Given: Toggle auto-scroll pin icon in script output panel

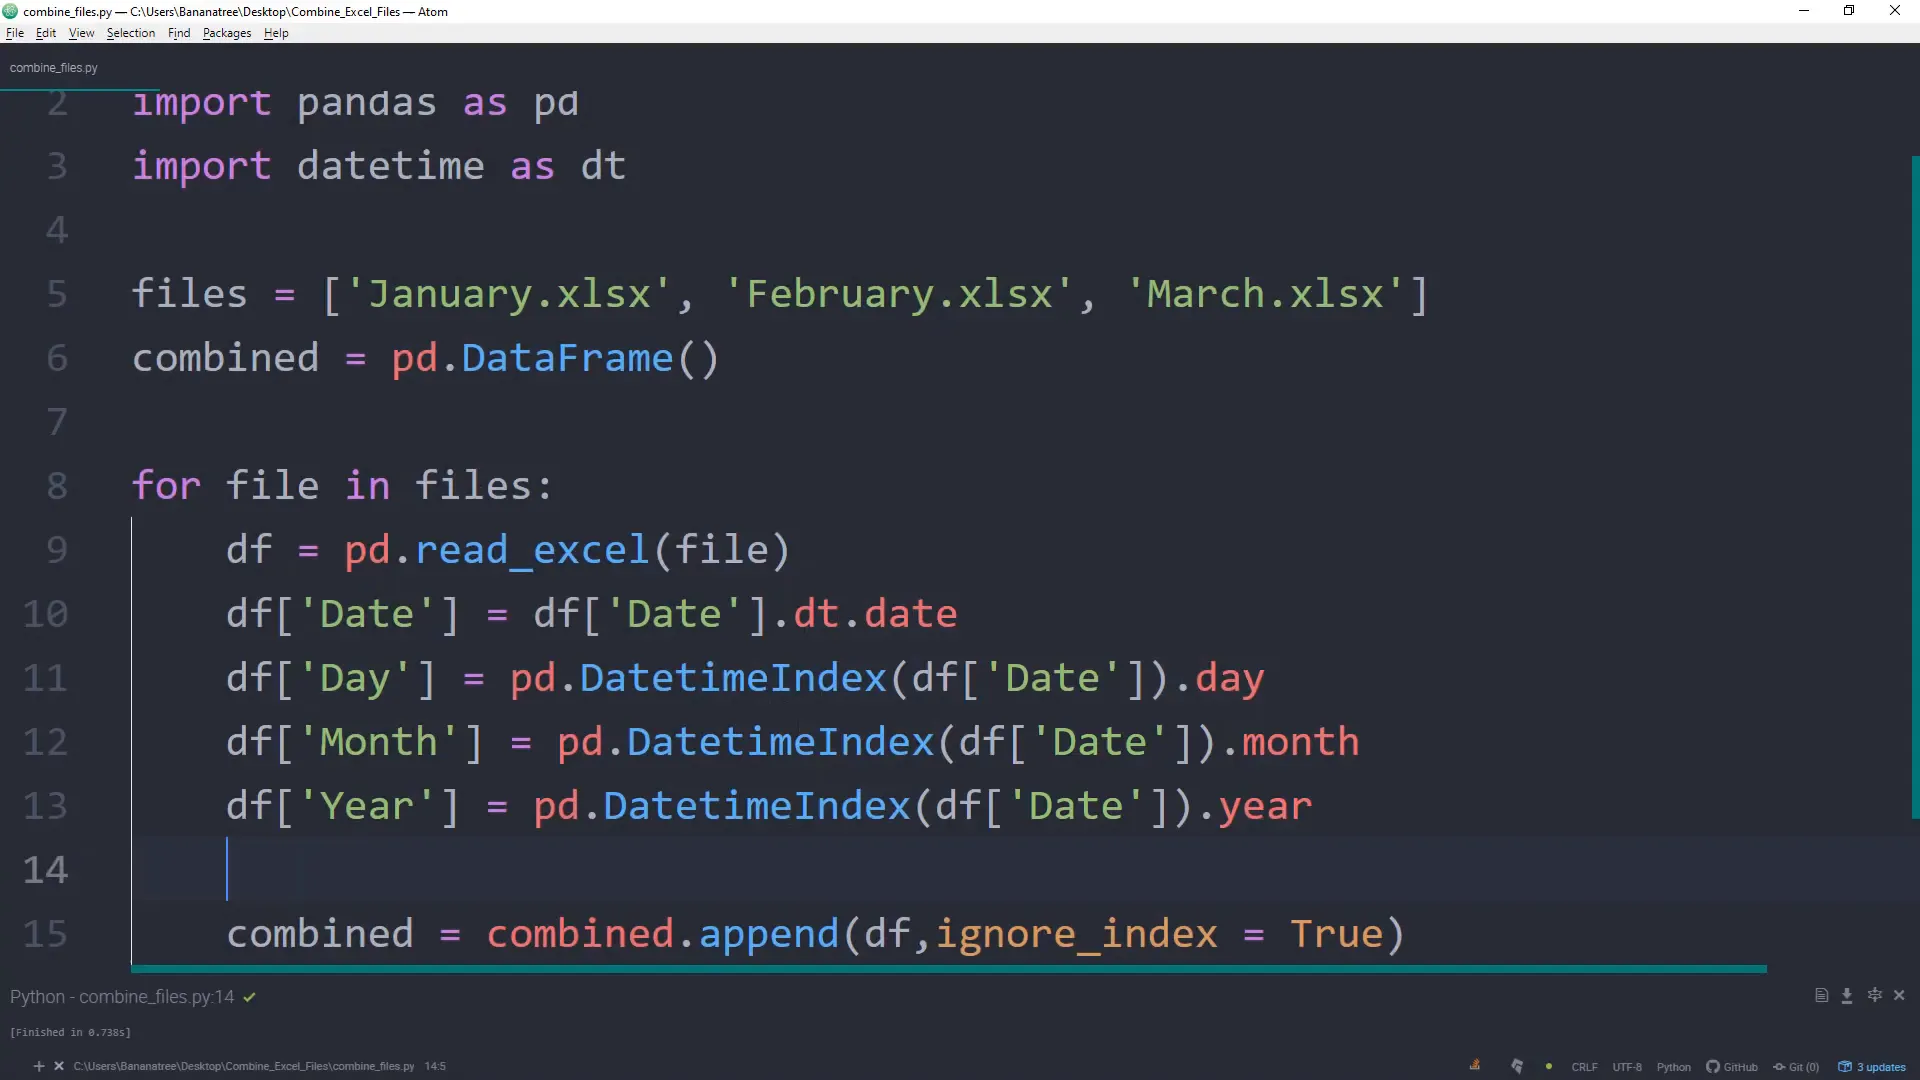Looking at the screenshot, I should tap(1875, 995).
